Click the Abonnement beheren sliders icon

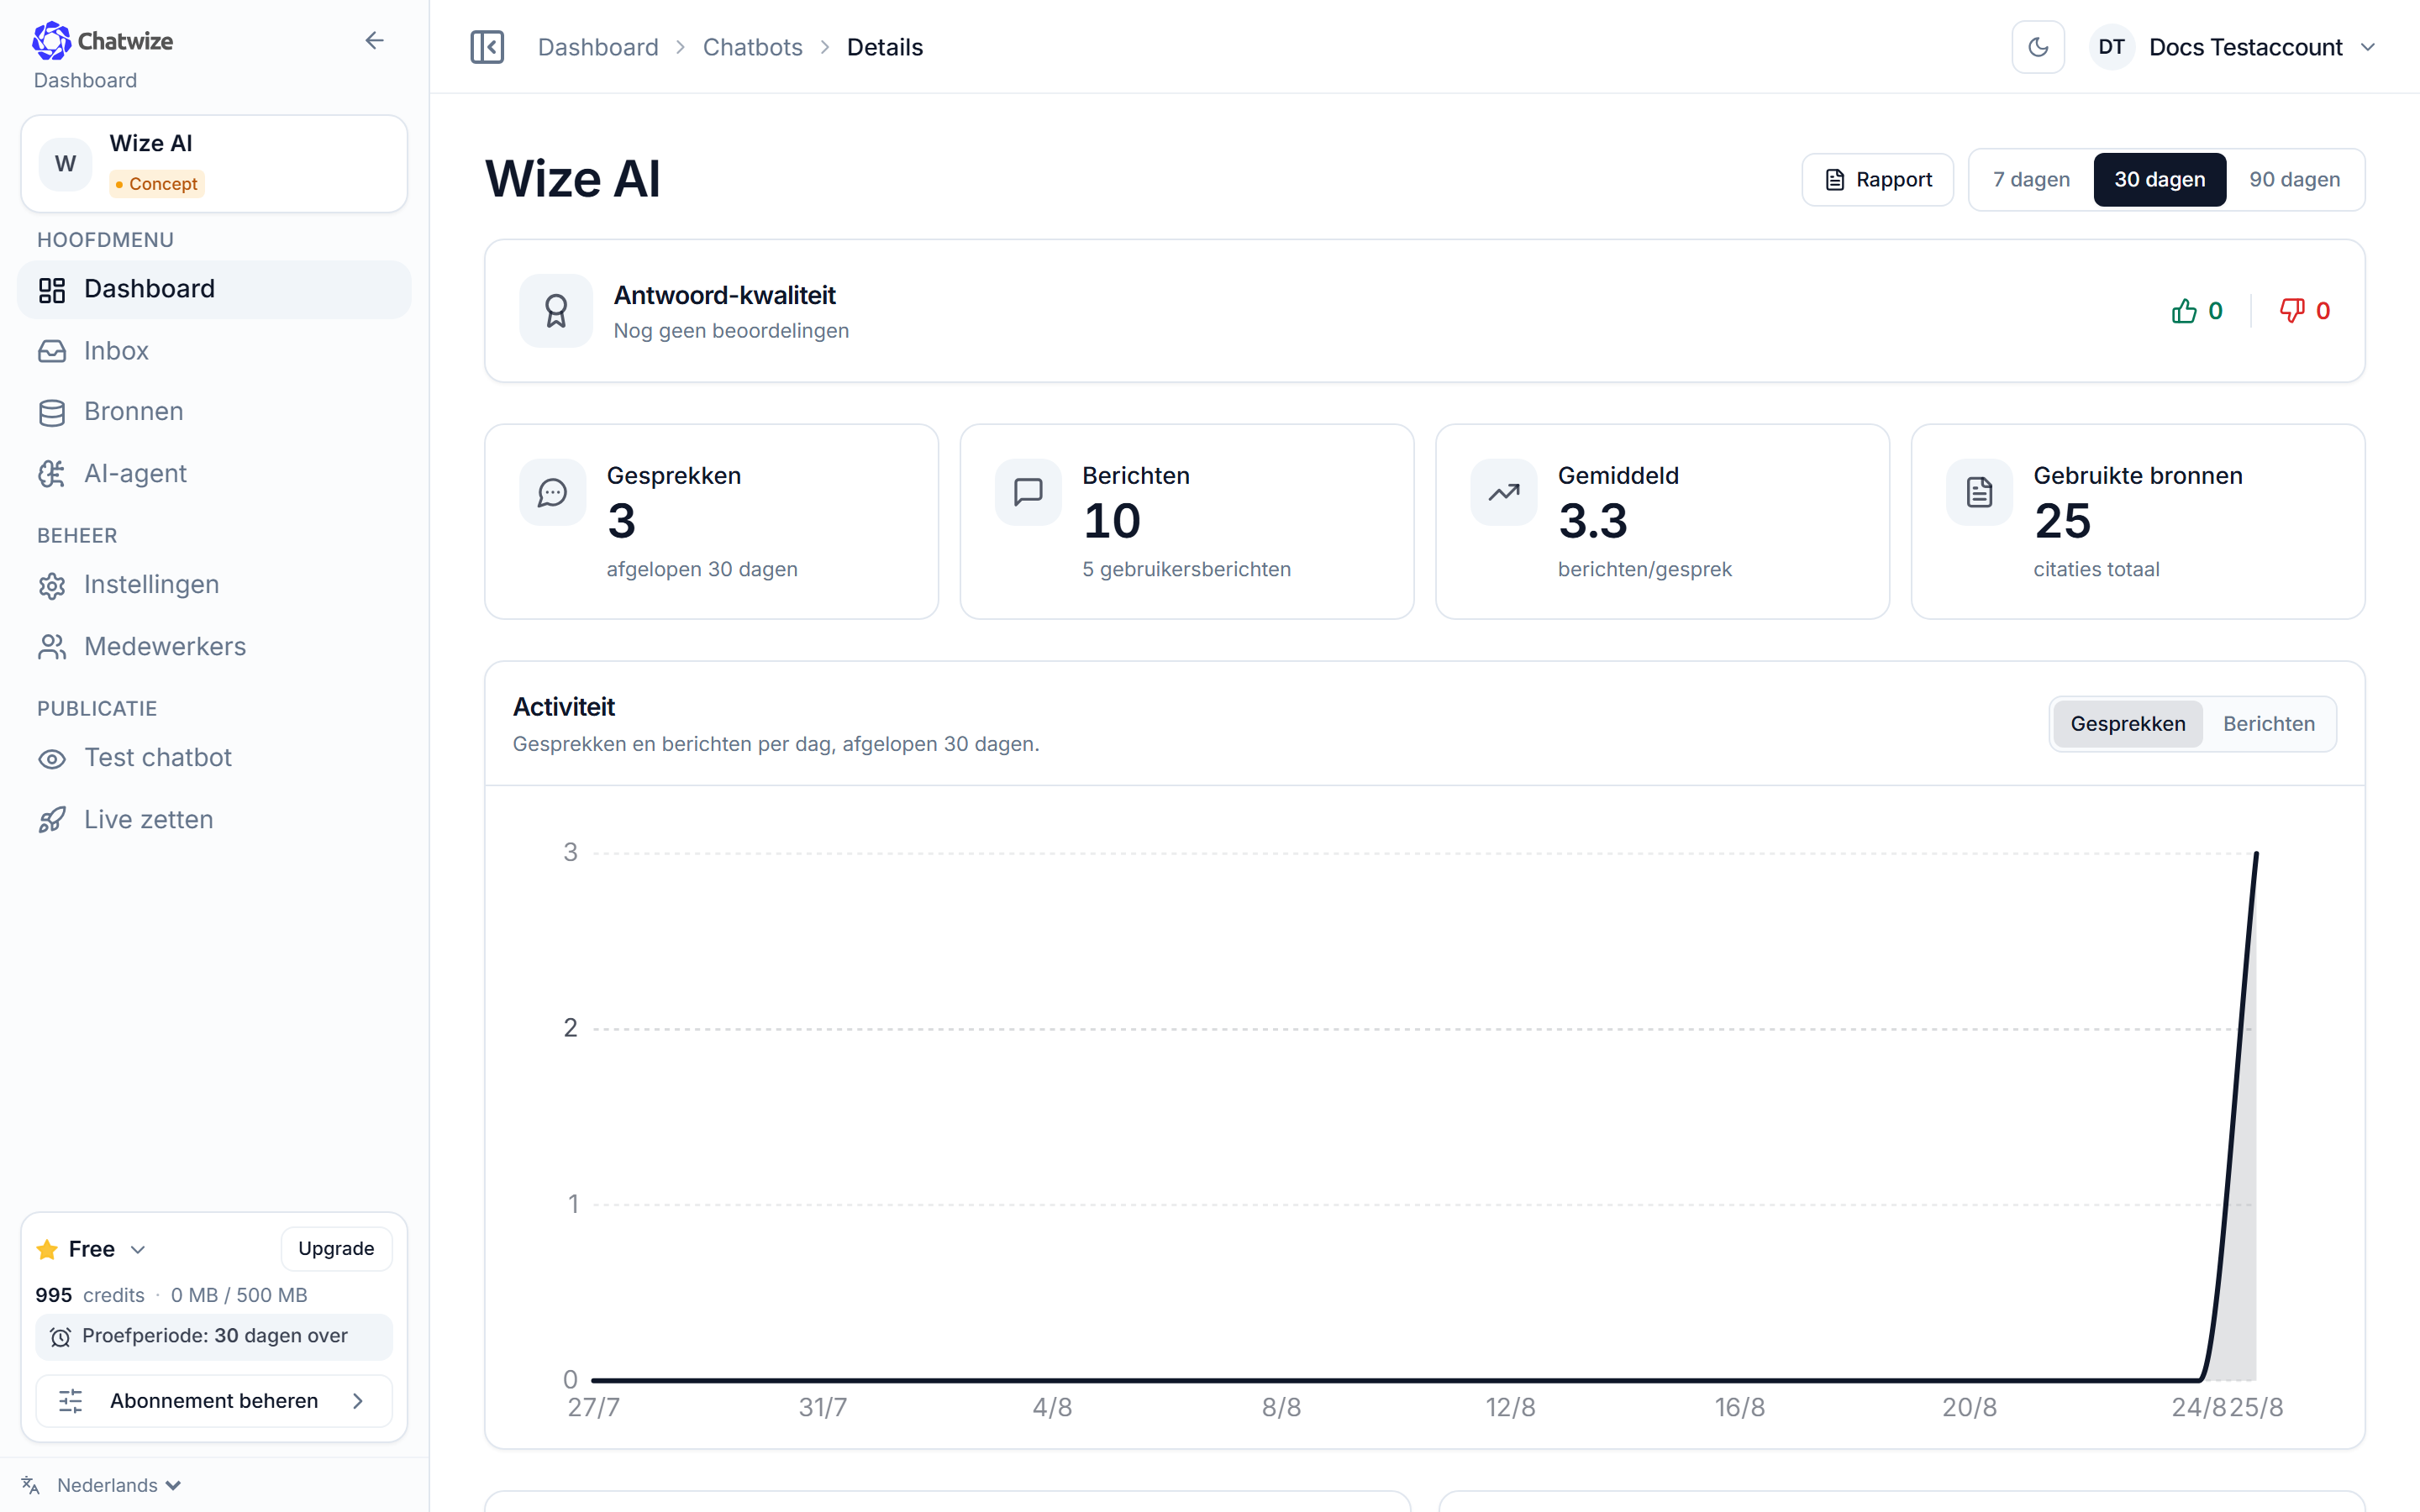point(70,1401)
